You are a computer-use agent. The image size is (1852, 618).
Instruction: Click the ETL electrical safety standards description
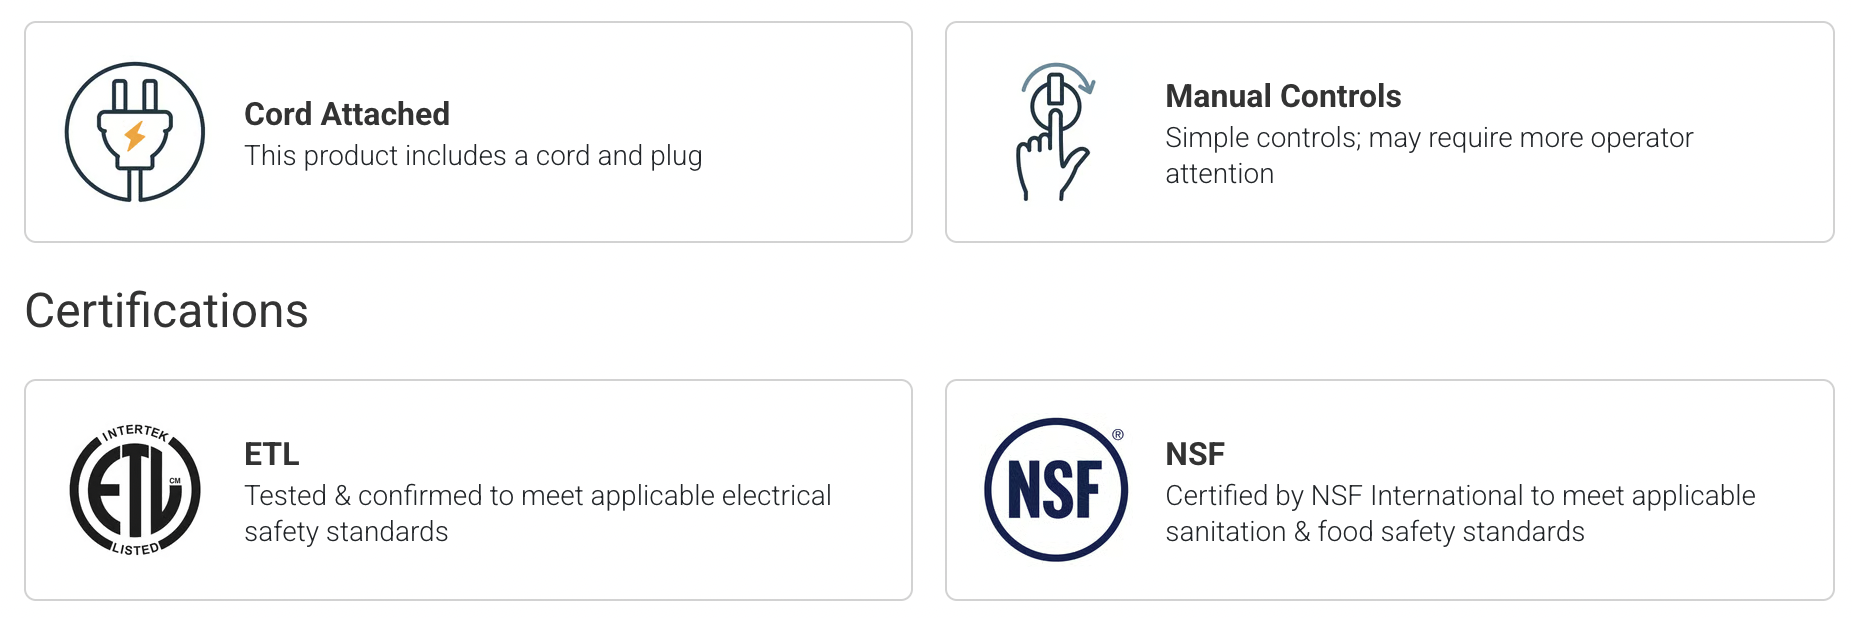(538, 513)
